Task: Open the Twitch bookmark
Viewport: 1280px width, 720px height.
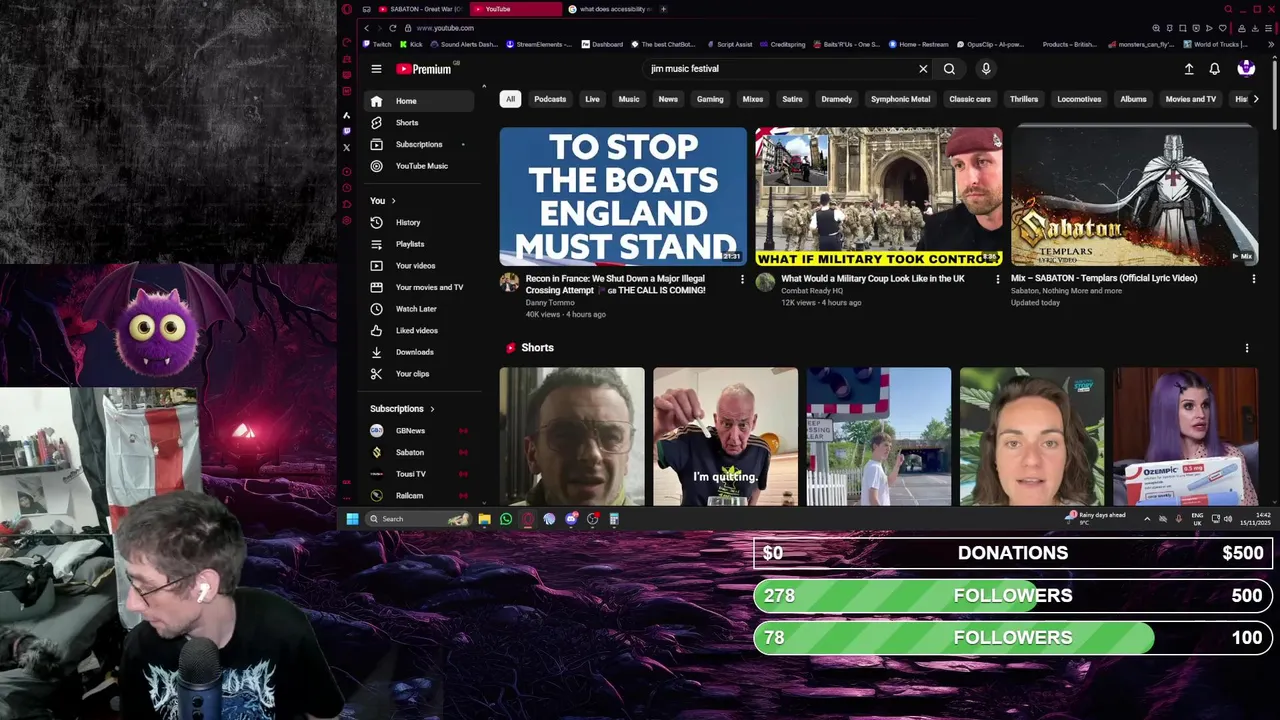Action: pyautogui.click(x=378, y=44)
